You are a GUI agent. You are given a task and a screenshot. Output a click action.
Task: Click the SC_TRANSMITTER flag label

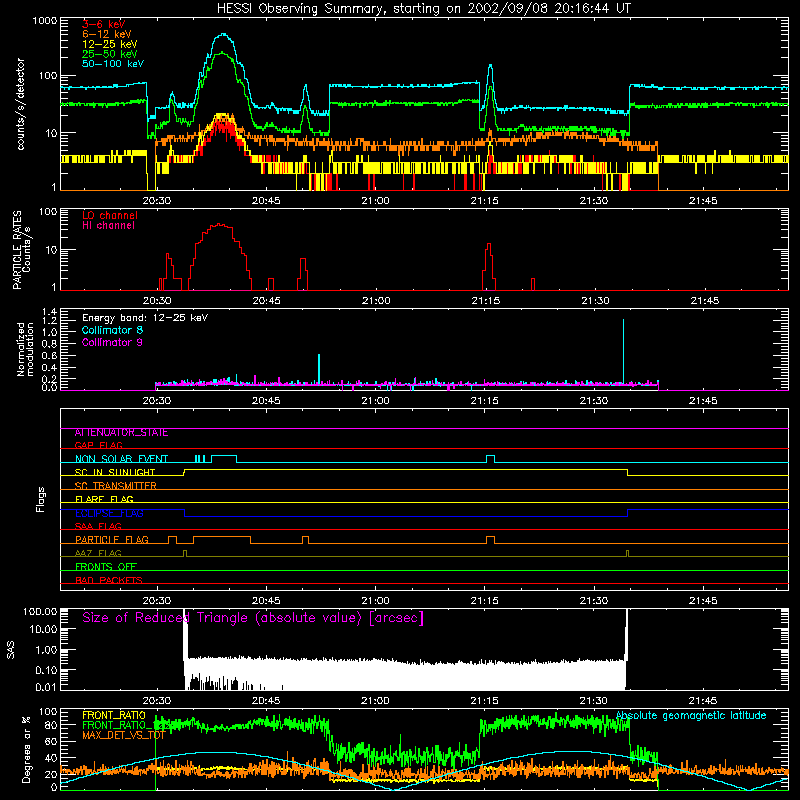[x=115, y=486]
